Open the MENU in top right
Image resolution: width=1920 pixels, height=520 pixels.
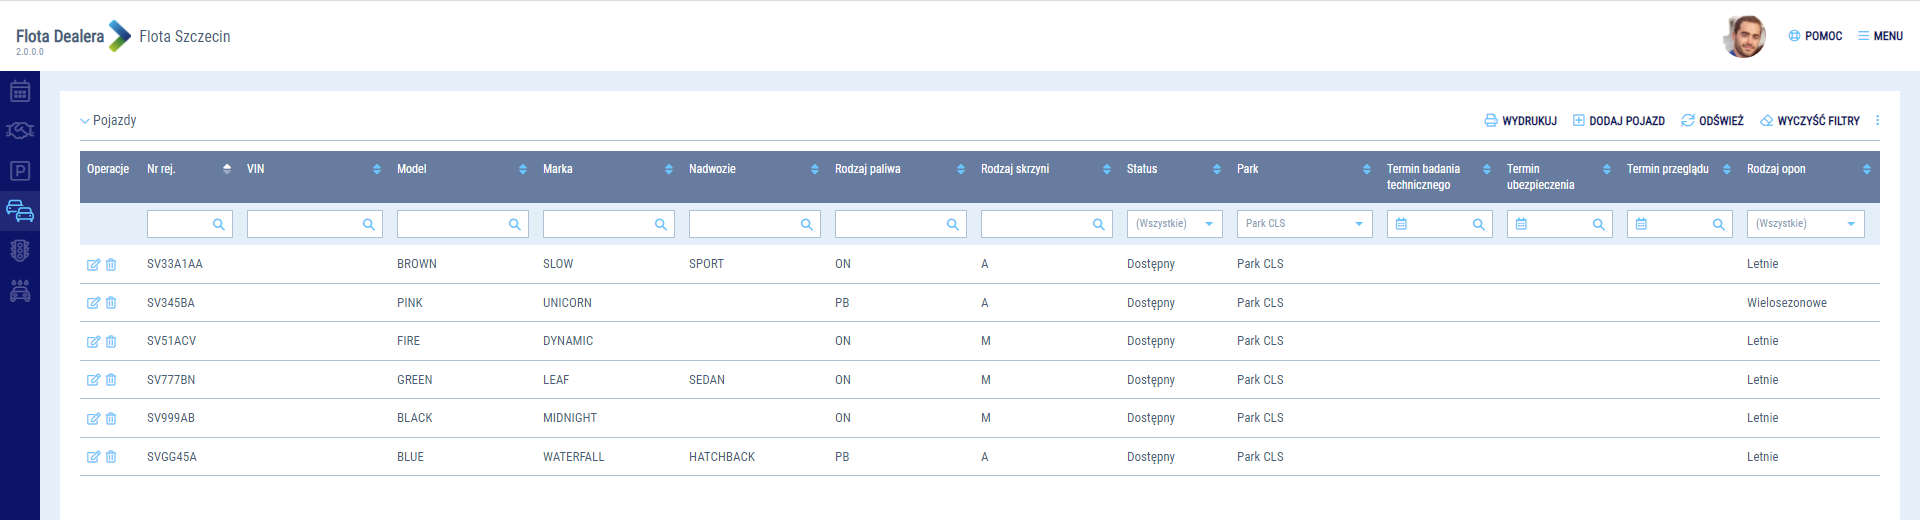(1880, 36)
